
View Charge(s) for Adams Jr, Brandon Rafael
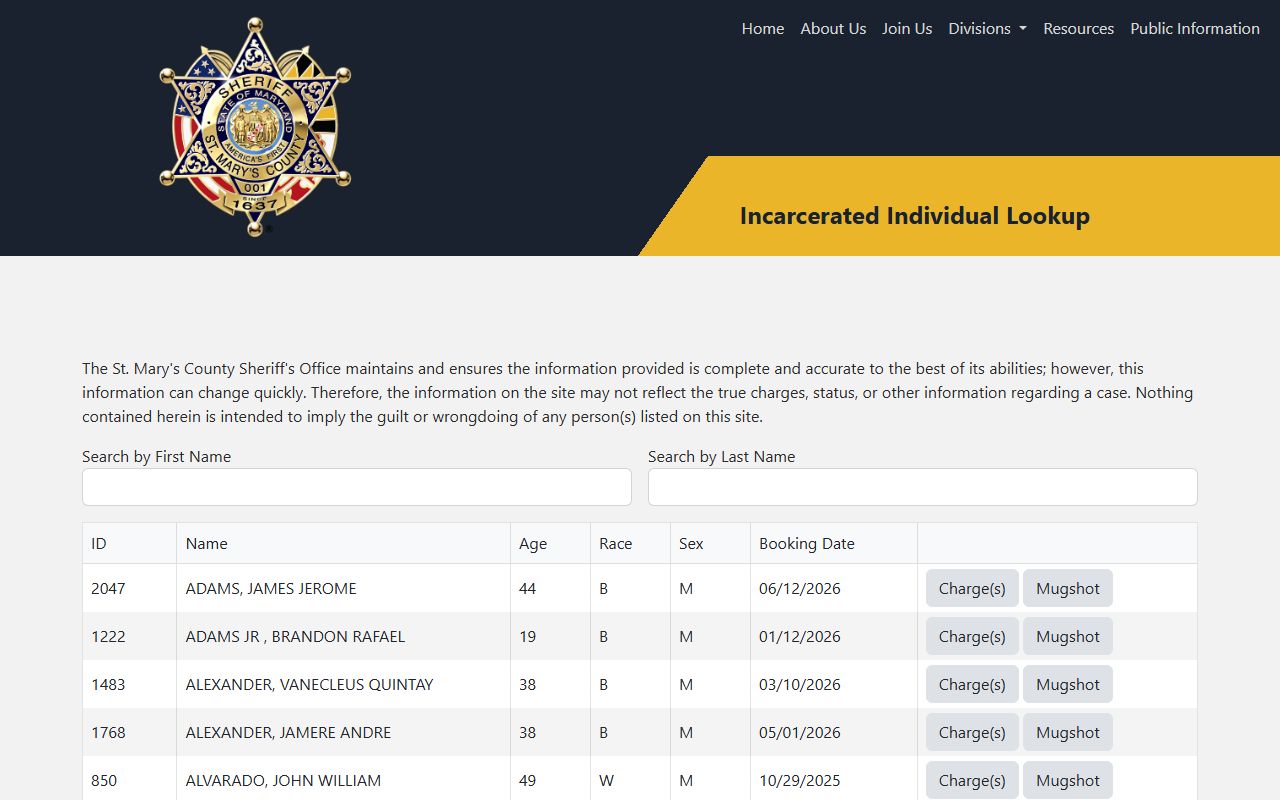pyautogui.click(x=972, y=636)
